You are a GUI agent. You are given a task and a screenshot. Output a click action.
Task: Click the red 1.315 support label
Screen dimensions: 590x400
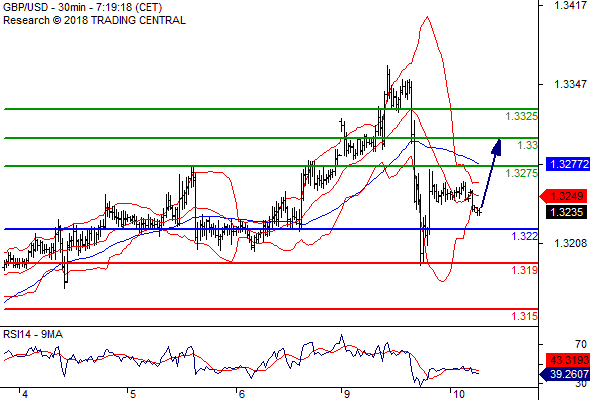tap(525, 316)
